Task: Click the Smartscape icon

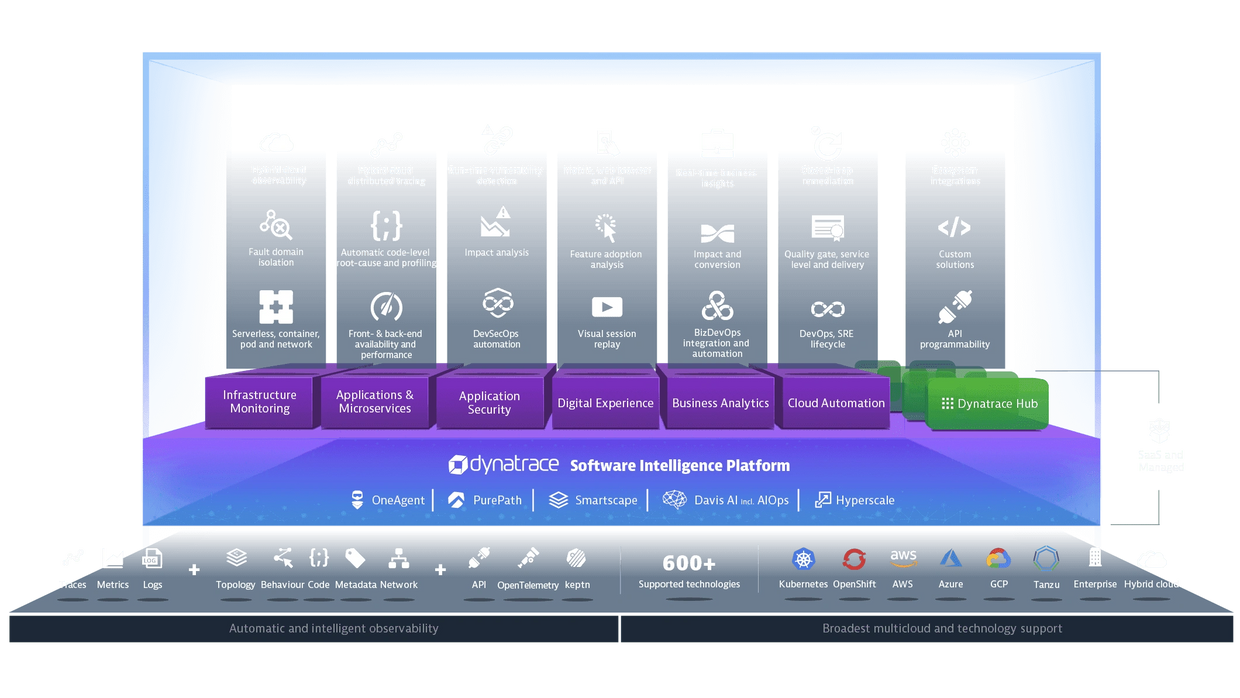Action: 556,499
